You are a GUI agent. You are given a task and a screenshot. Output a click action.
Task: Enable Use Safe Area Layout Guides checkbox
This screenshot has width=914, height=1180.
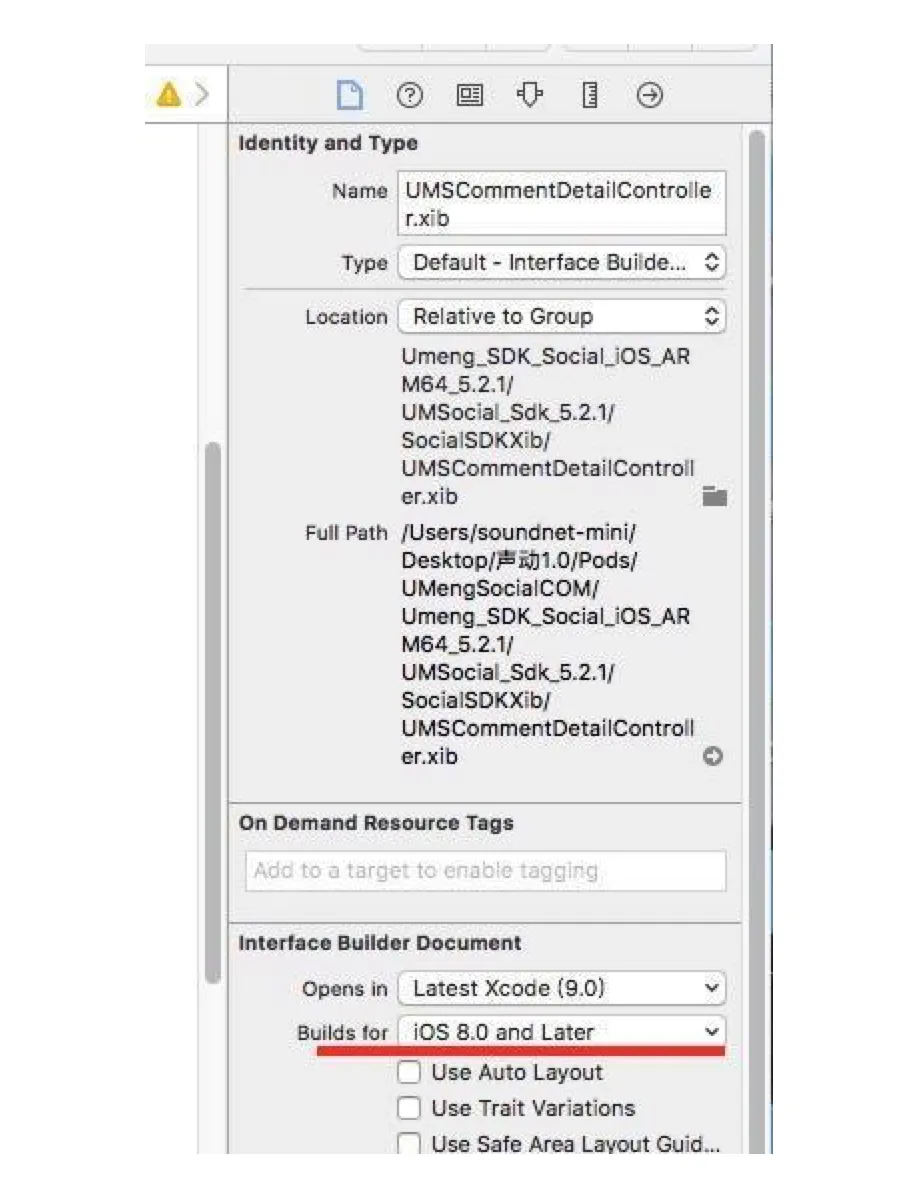(x=409, y=1144)
